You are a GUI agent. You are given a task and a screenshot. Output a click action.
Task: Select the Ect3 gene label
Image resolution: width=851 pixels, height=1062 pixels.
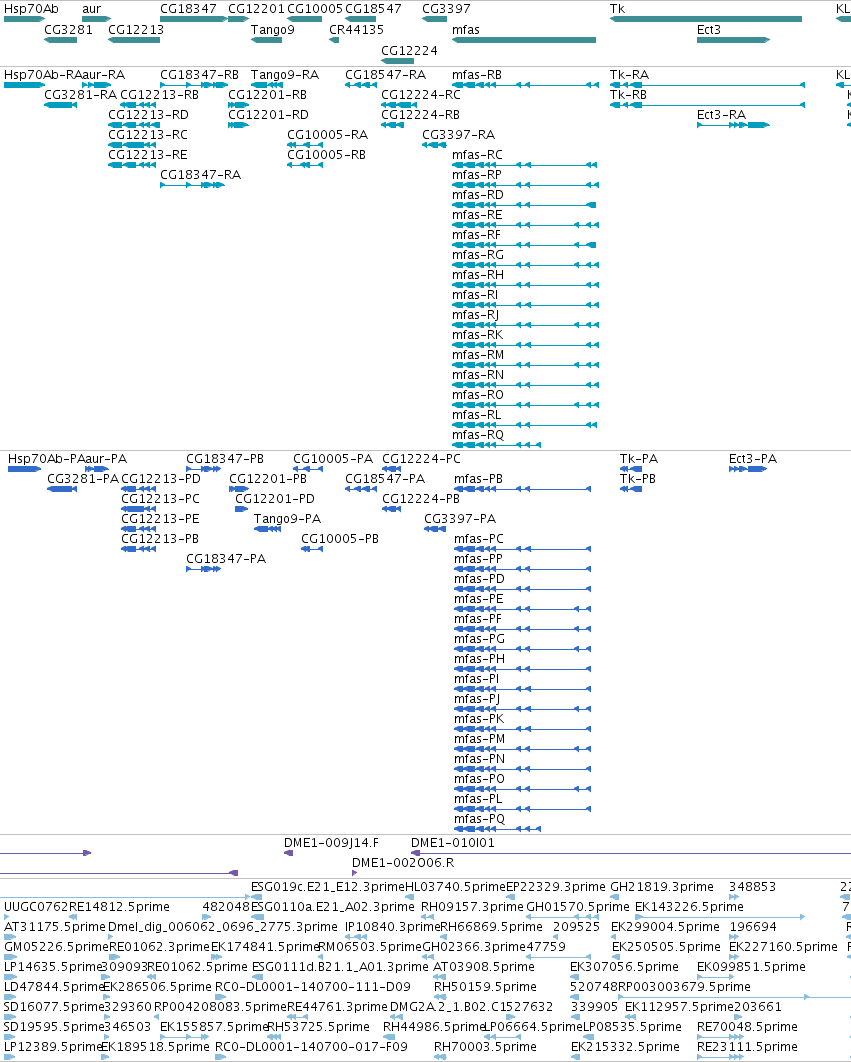tap(709, 30)
